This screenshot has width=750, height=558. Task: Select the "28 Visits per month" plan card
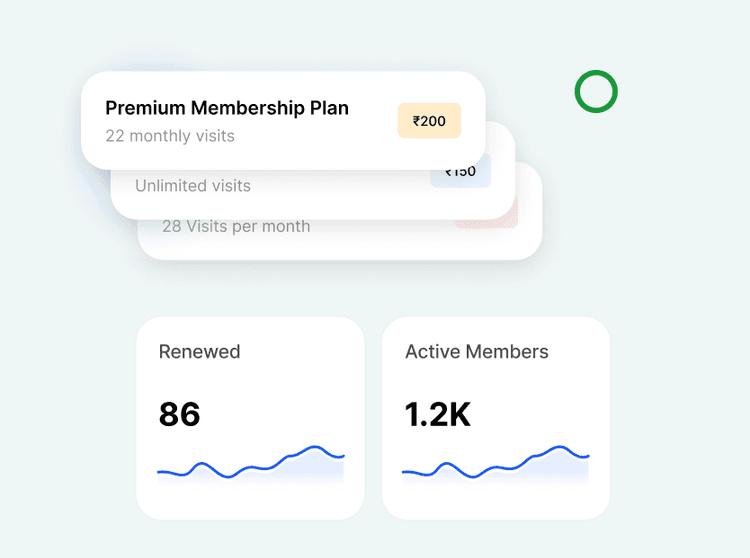(236, 227)
